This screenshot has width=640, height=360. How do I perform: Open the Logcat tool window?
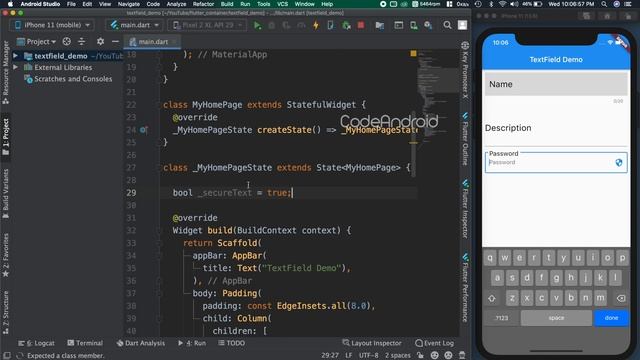37,343
